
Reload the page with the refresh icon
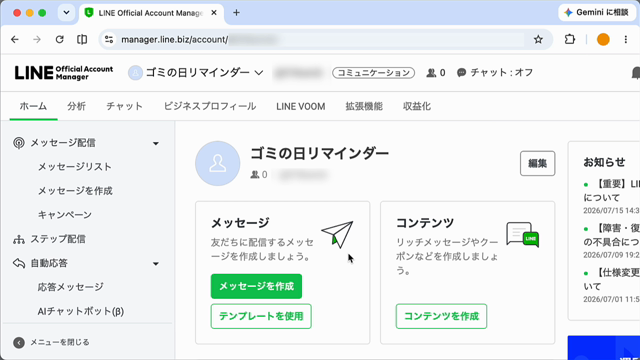pyautogui.click(x=60, y=40)
